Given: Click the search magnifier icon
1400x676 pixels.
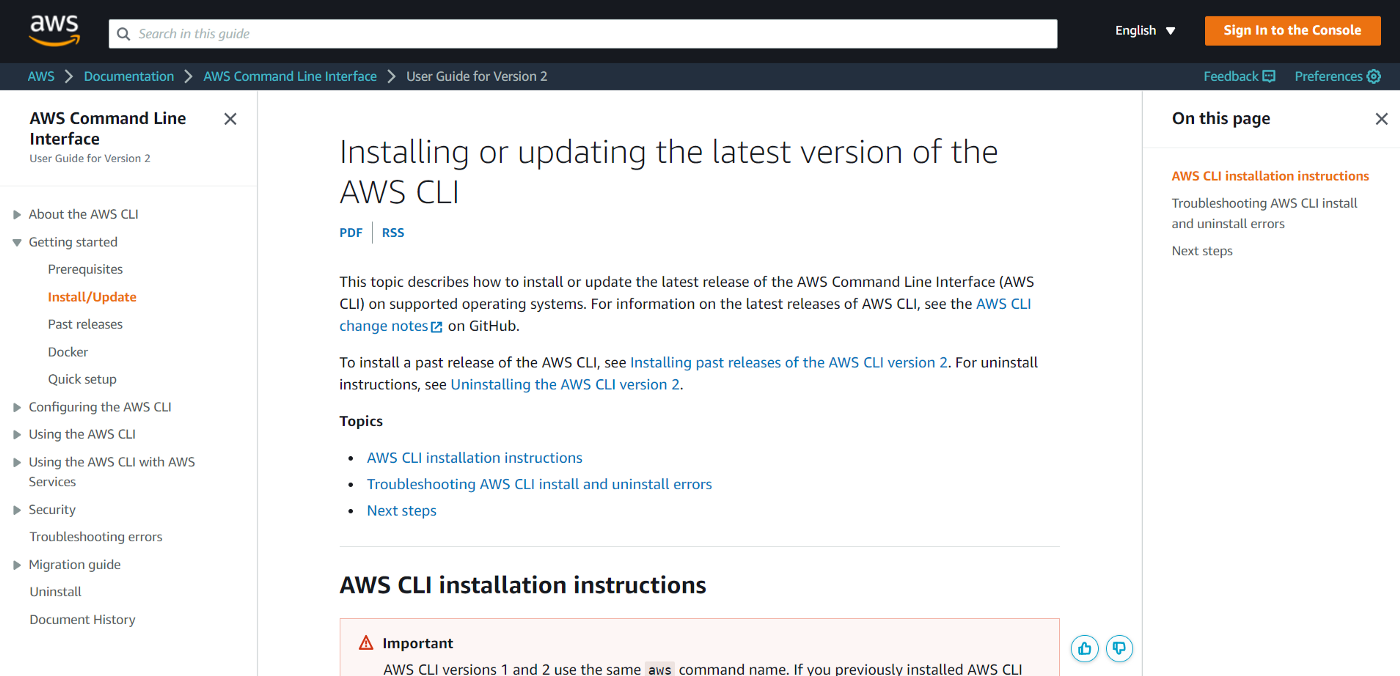Looking at the screenshot, I should click(x=123, y=33).
